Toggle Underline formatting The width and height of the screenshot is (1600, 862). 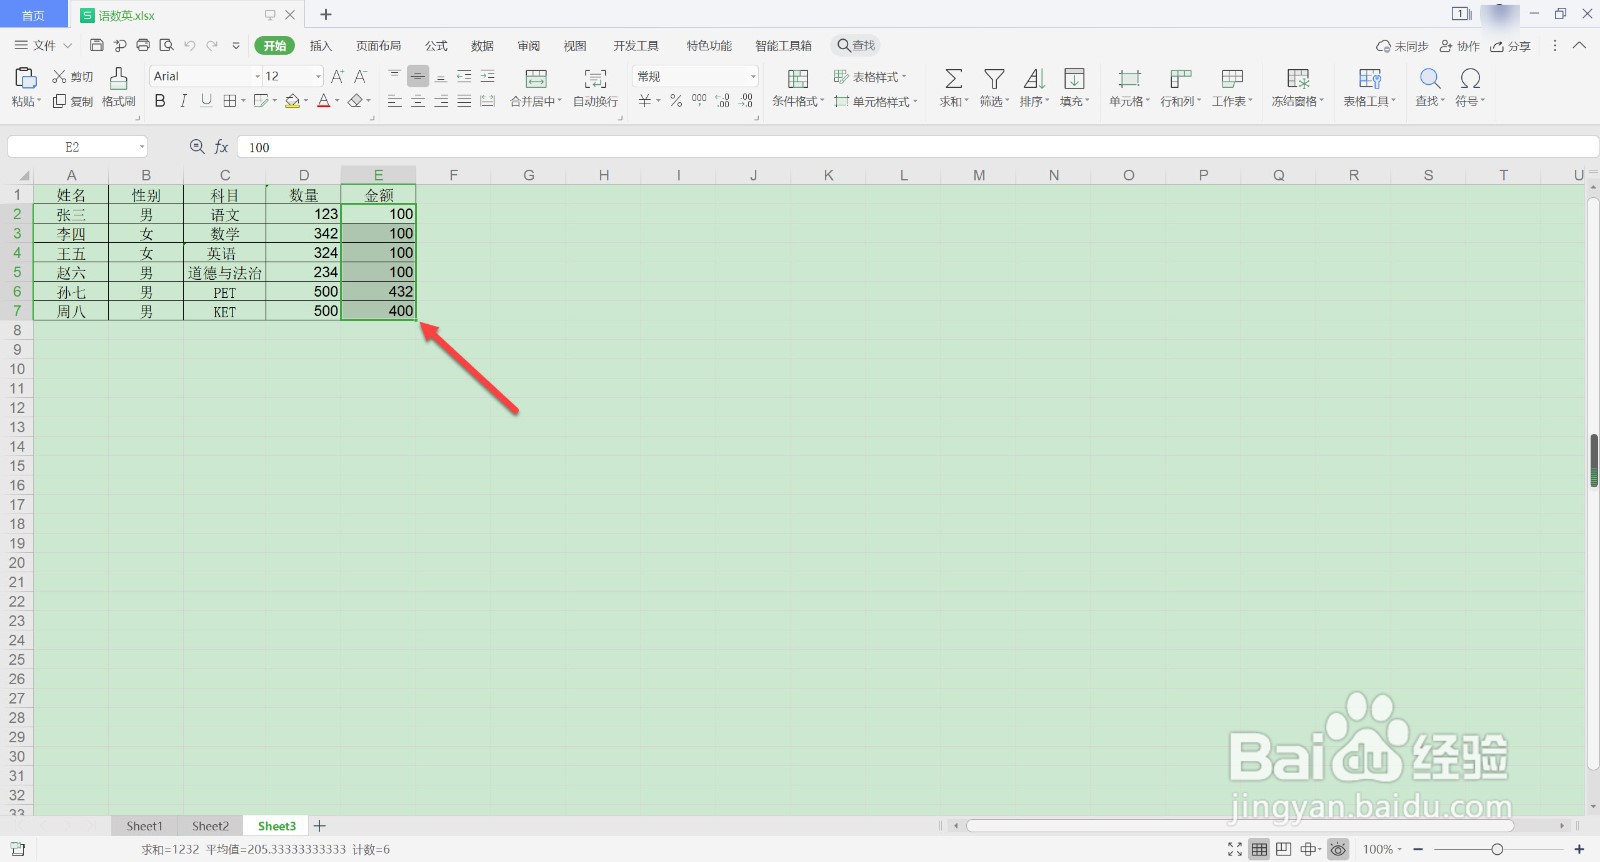click(x=206, y=101)
